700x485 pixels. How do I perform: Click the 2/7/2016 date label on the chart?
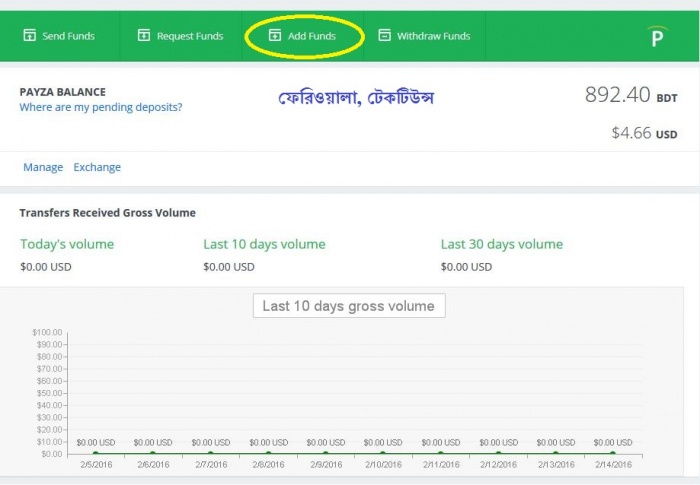pyautogui.click(x=211, y=465)
